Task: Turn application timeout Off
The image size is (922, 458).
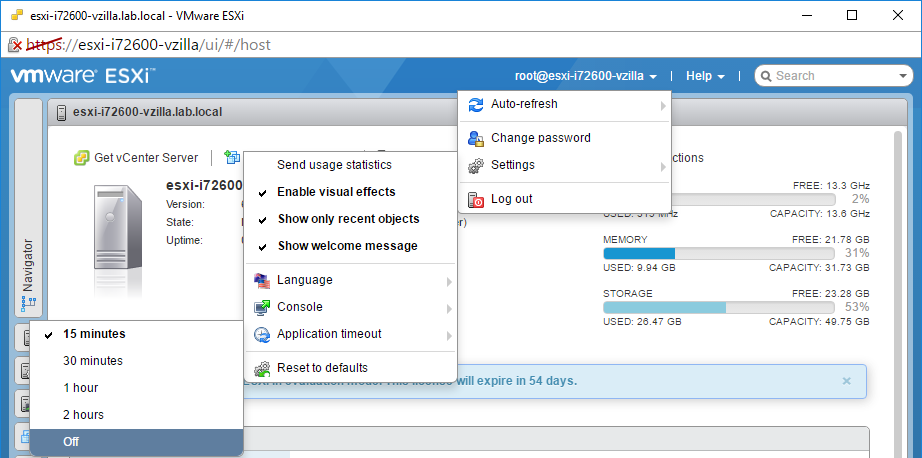Action: pyautogui.click(x=136, y=442)
